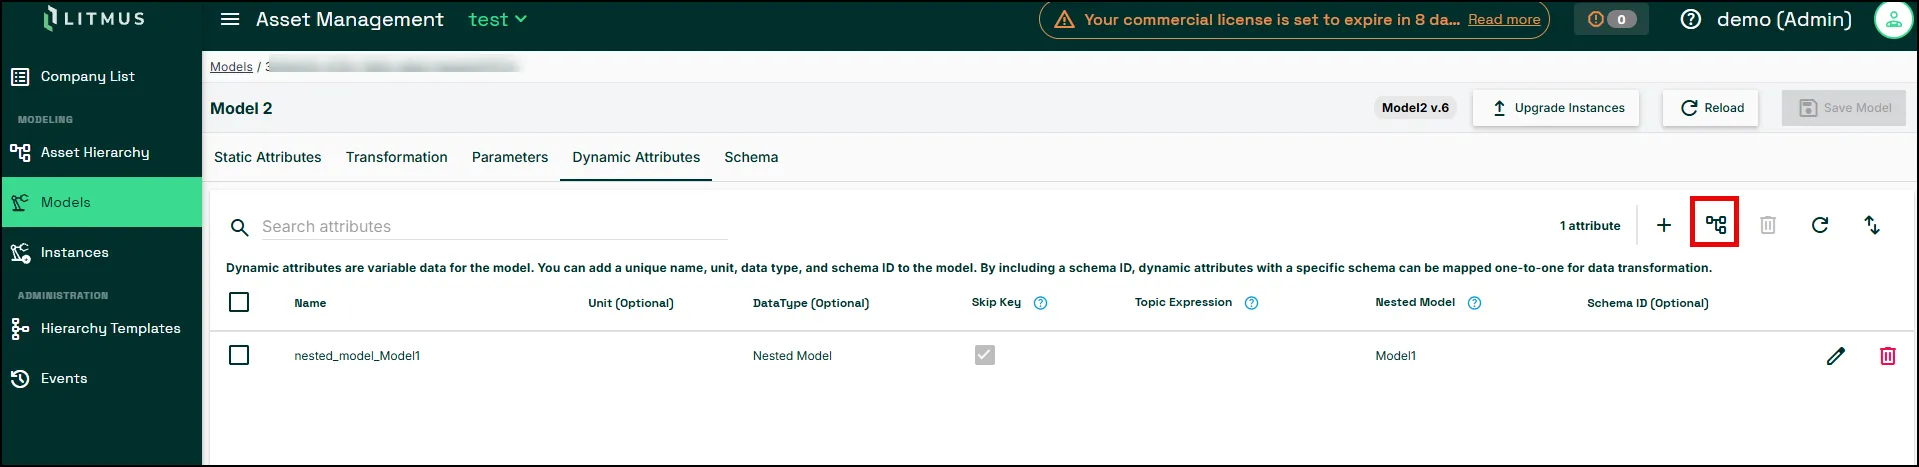Screen dimensions: 1919x467
Task: Open Instances in sidebar
Action: click(101, 252)
